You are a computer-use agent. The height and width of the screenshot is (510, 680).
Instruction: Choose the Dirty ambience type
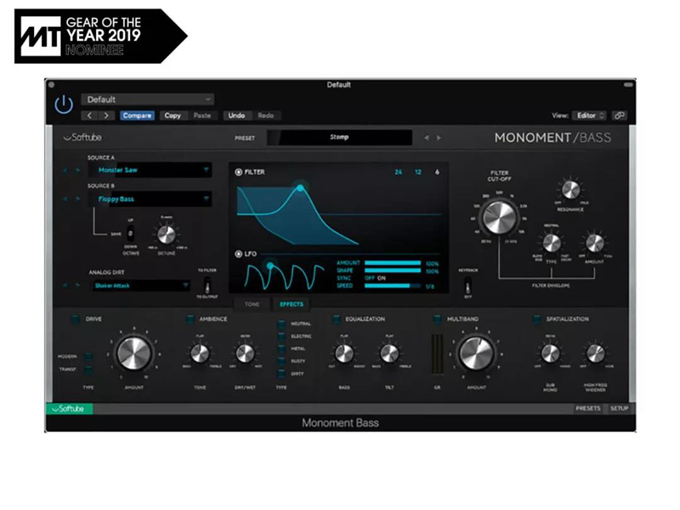point(281,373)
